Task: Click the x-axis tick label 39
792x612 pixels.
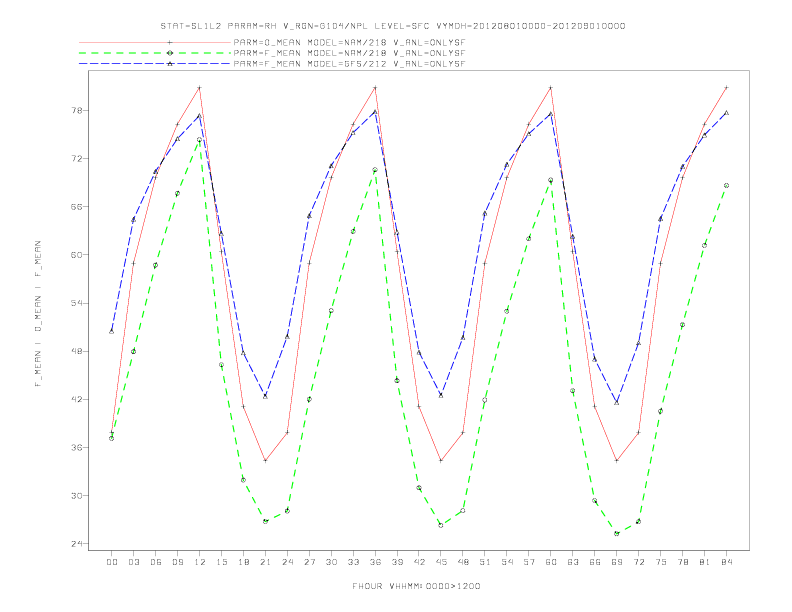Action: (397, 562)
